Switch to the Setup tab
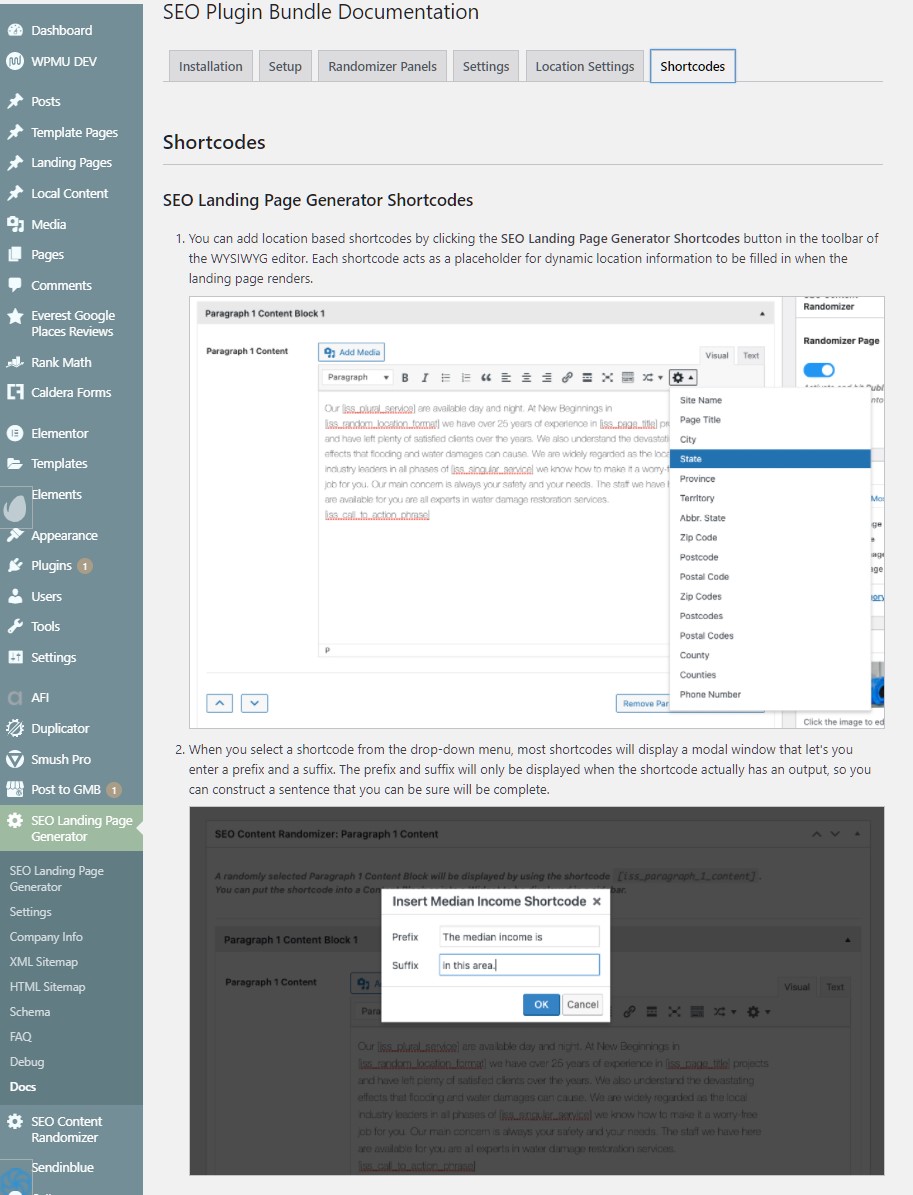The image size is (913, 1195). pos(285,66)
